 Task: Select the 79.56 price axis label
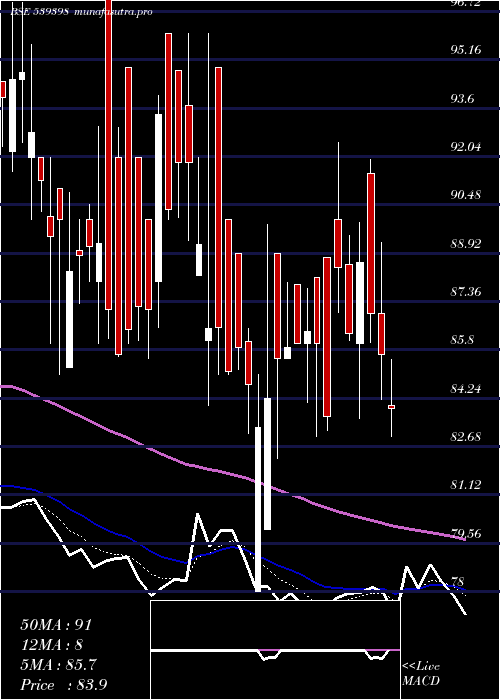(466, 533)
